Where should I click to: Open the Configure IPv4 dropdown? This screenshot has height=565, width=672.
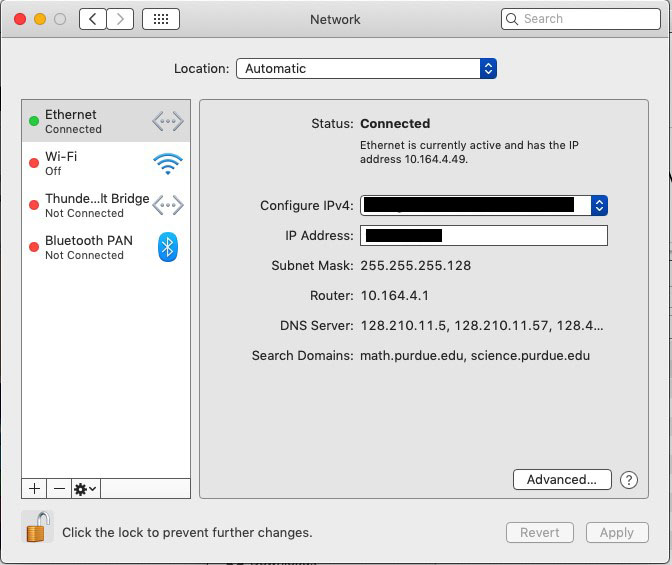(484, 205)
